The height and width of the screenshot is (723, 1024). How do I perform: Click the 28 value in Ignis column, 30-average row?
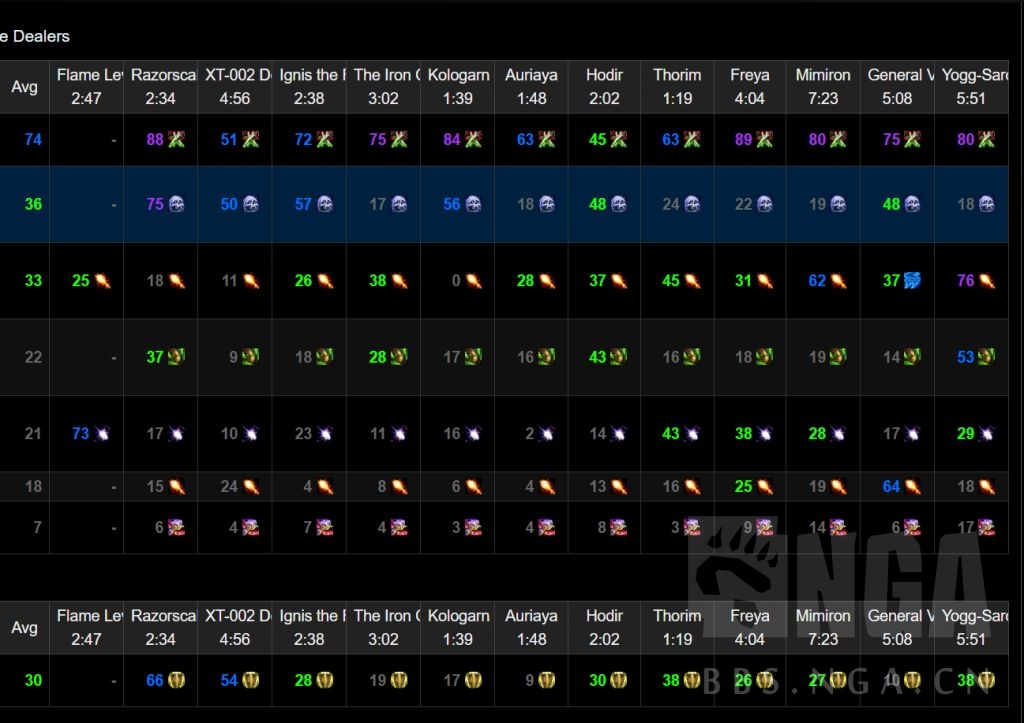(x=303, y=681)
